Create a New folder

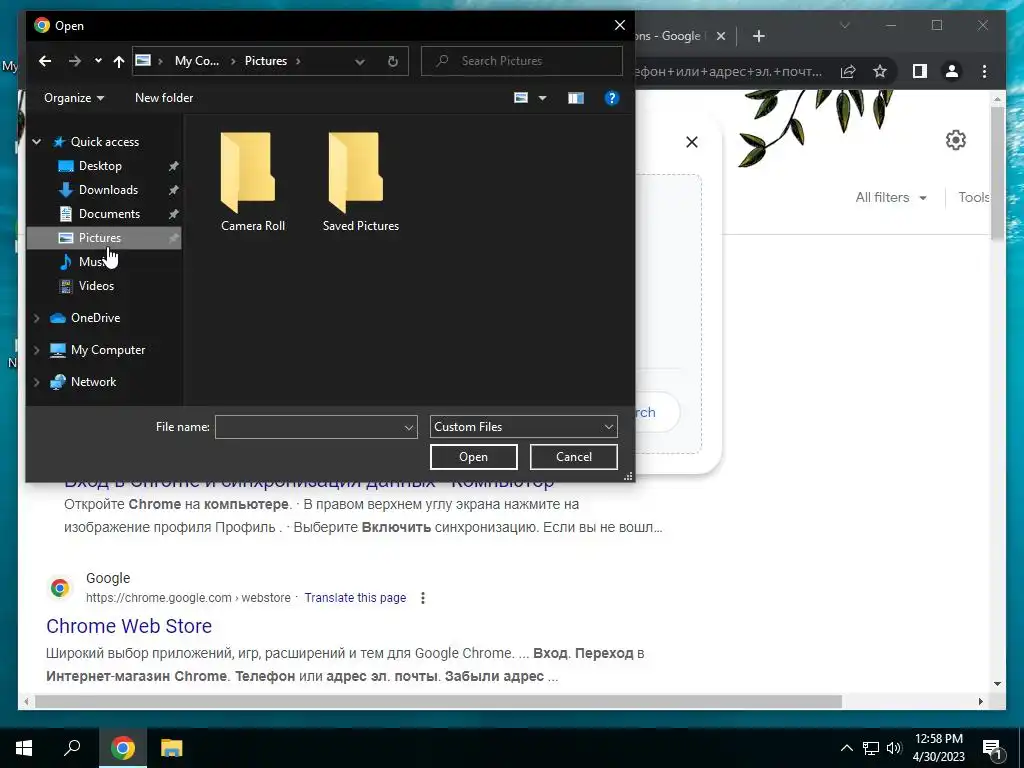tap(164, 98)
